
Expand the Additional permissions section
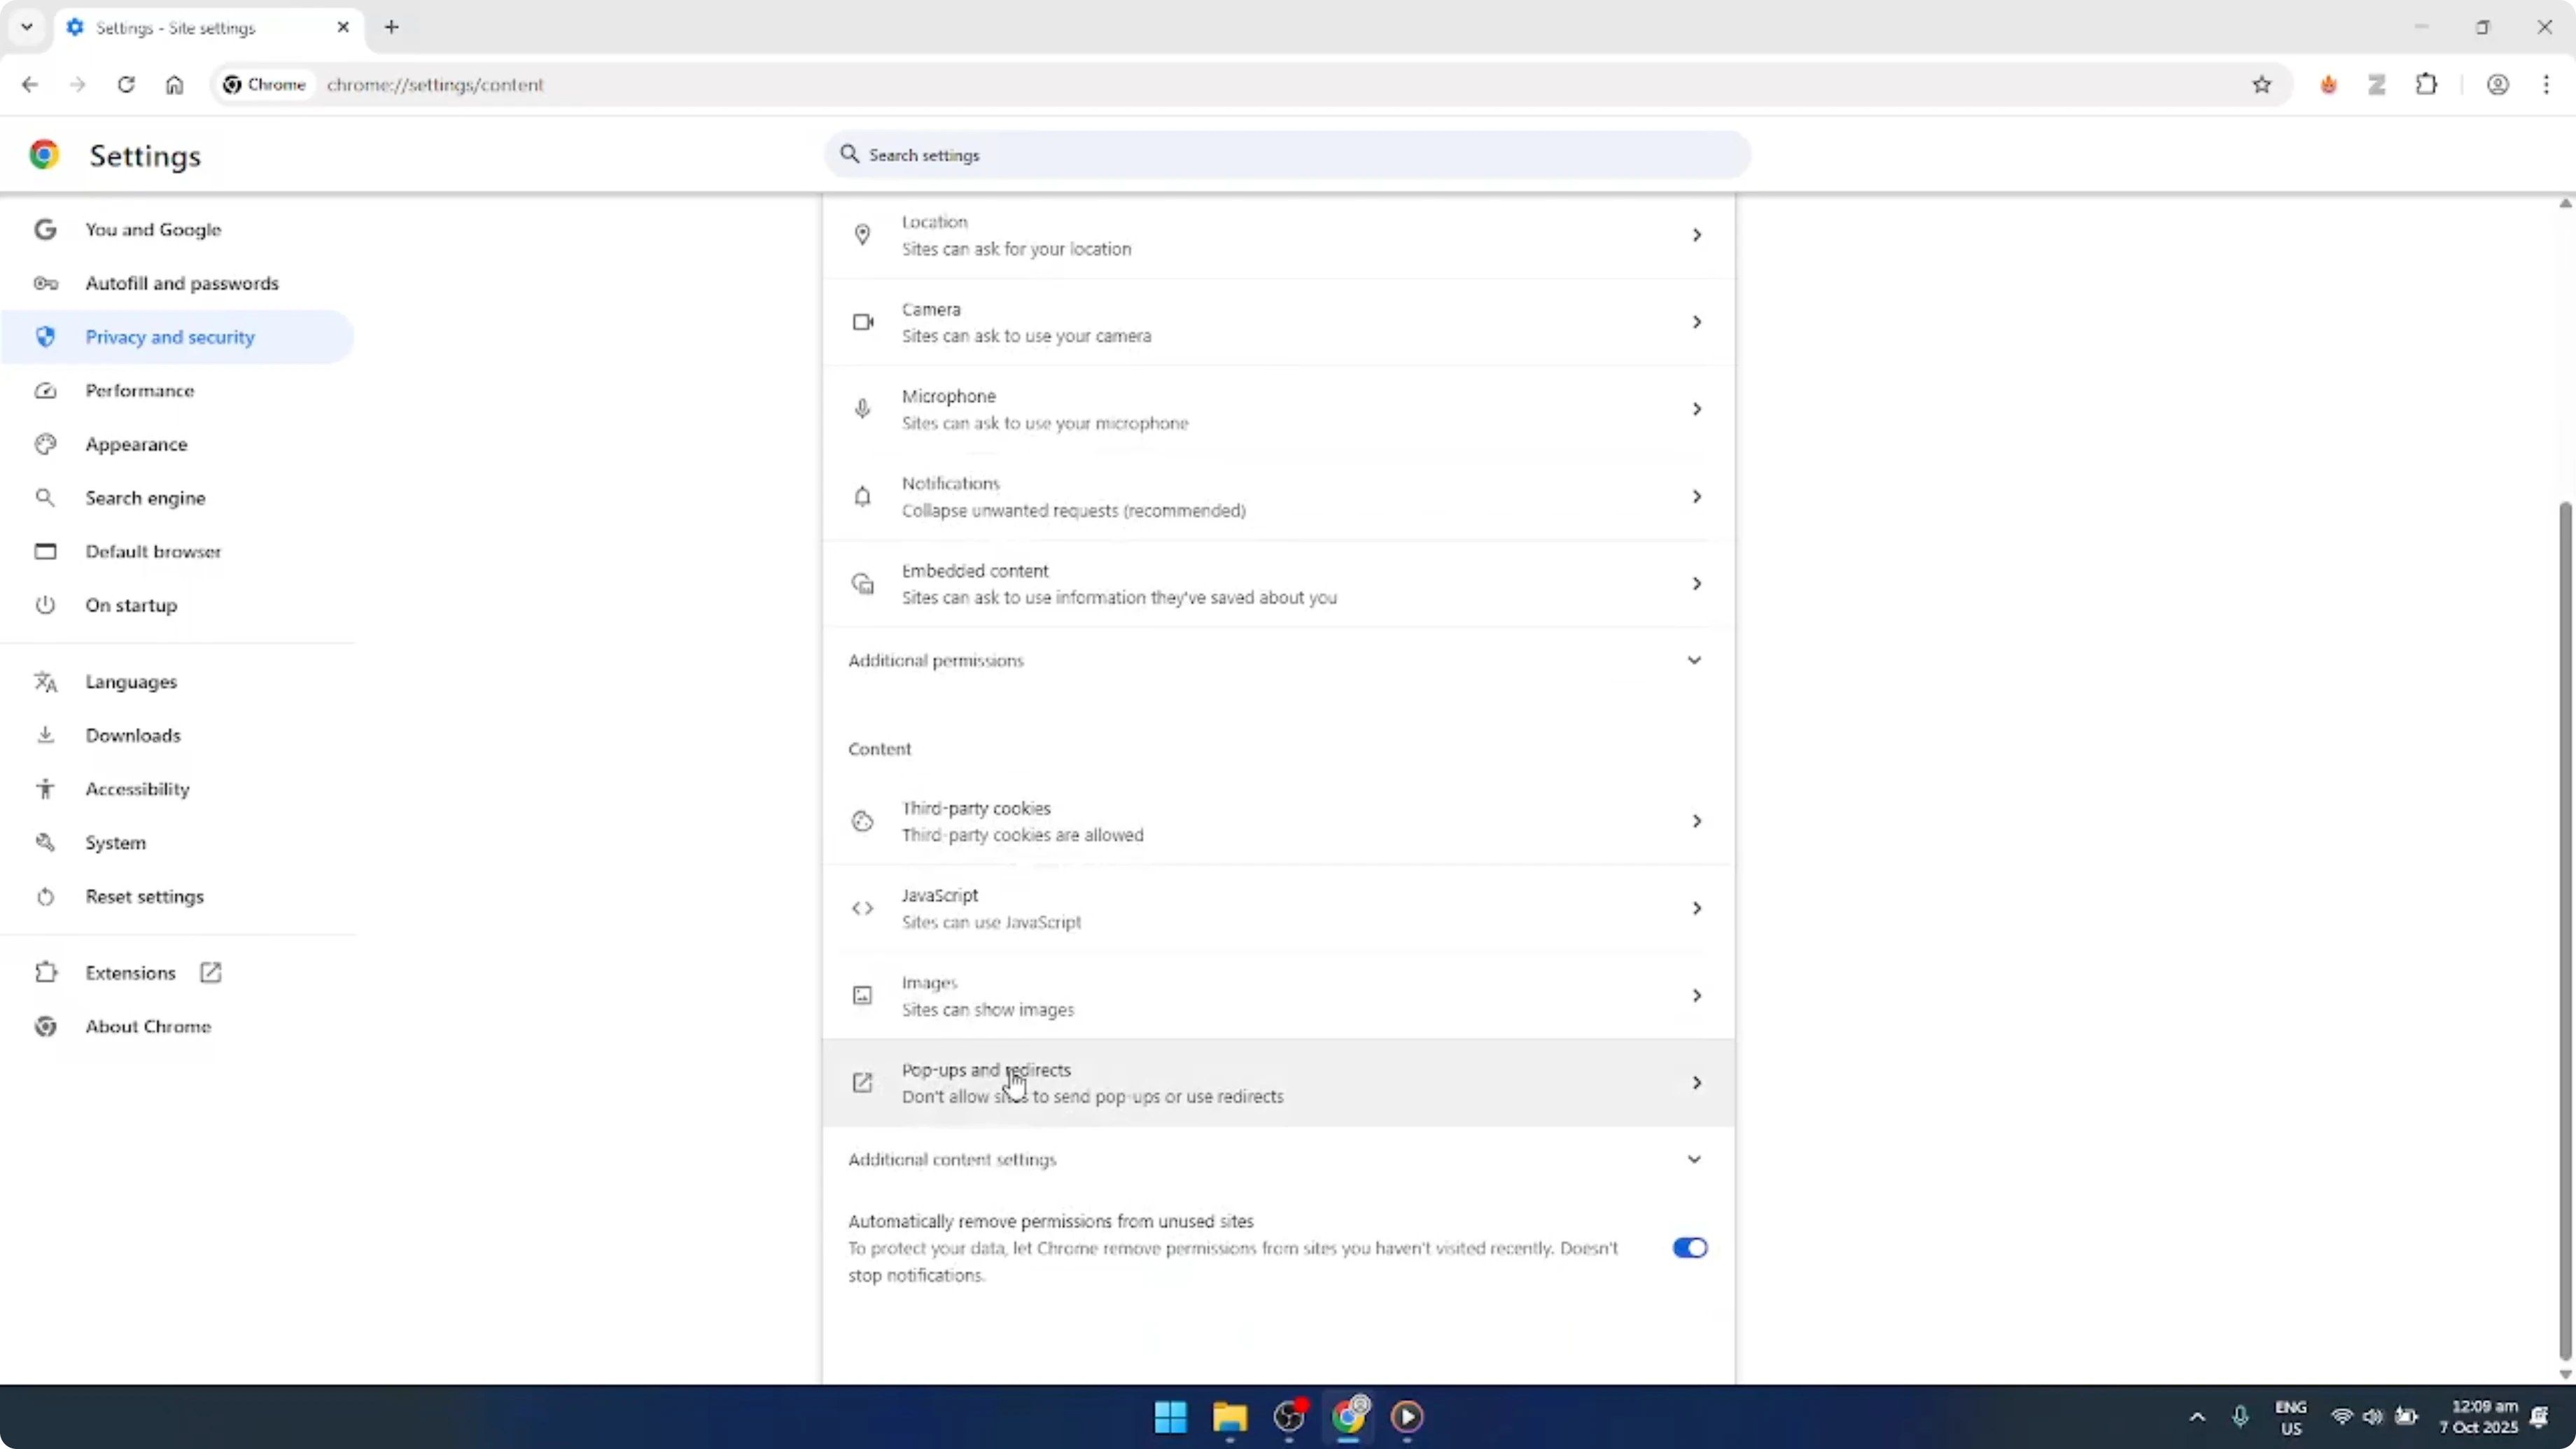click(1693, 660)
